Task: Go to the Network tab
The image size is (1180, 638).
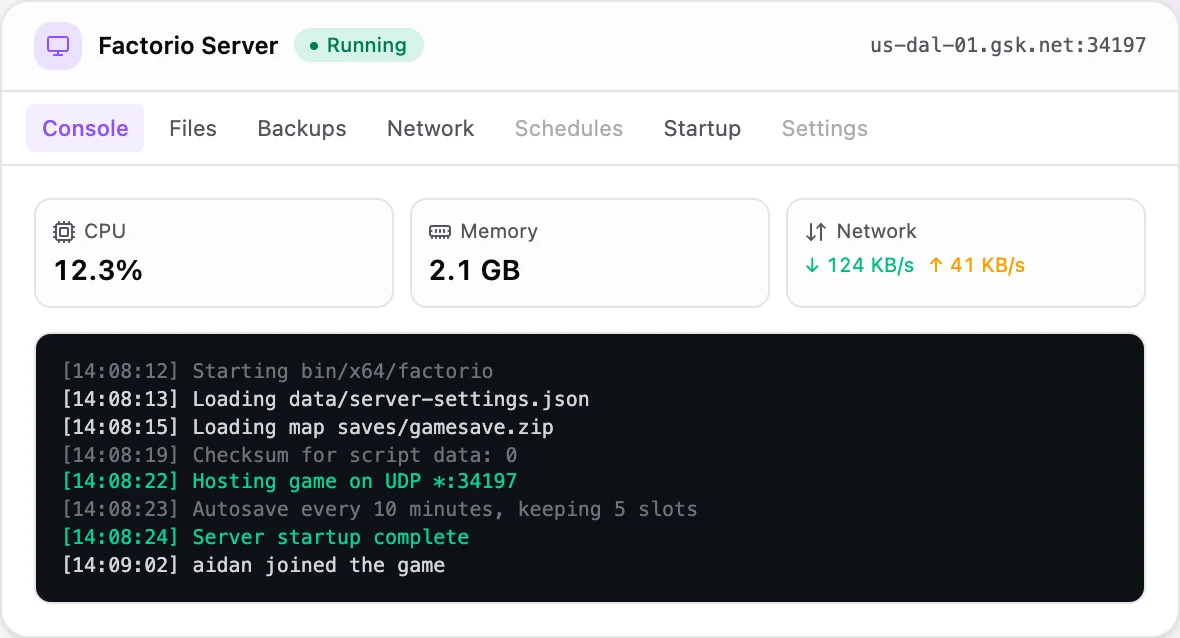Action: click(x=430, y=128)
